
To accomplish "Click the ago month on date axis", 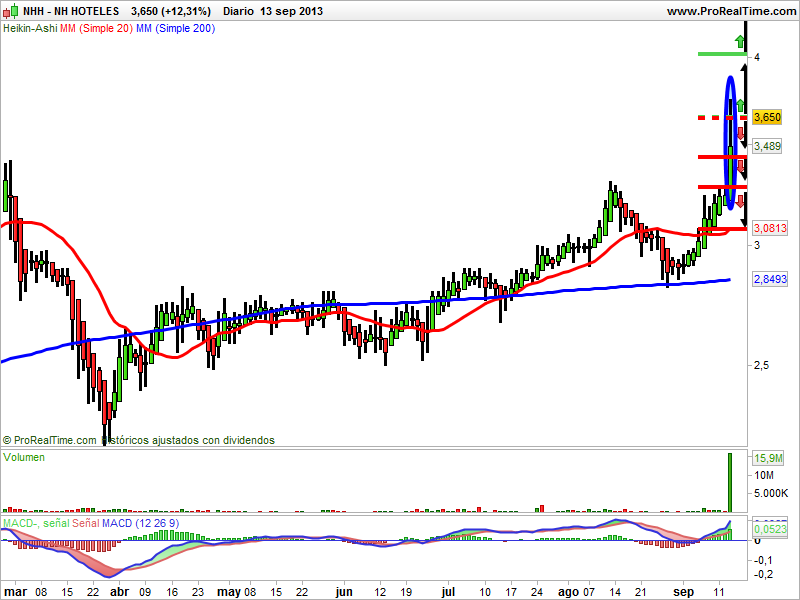I will tap(568, 592).
